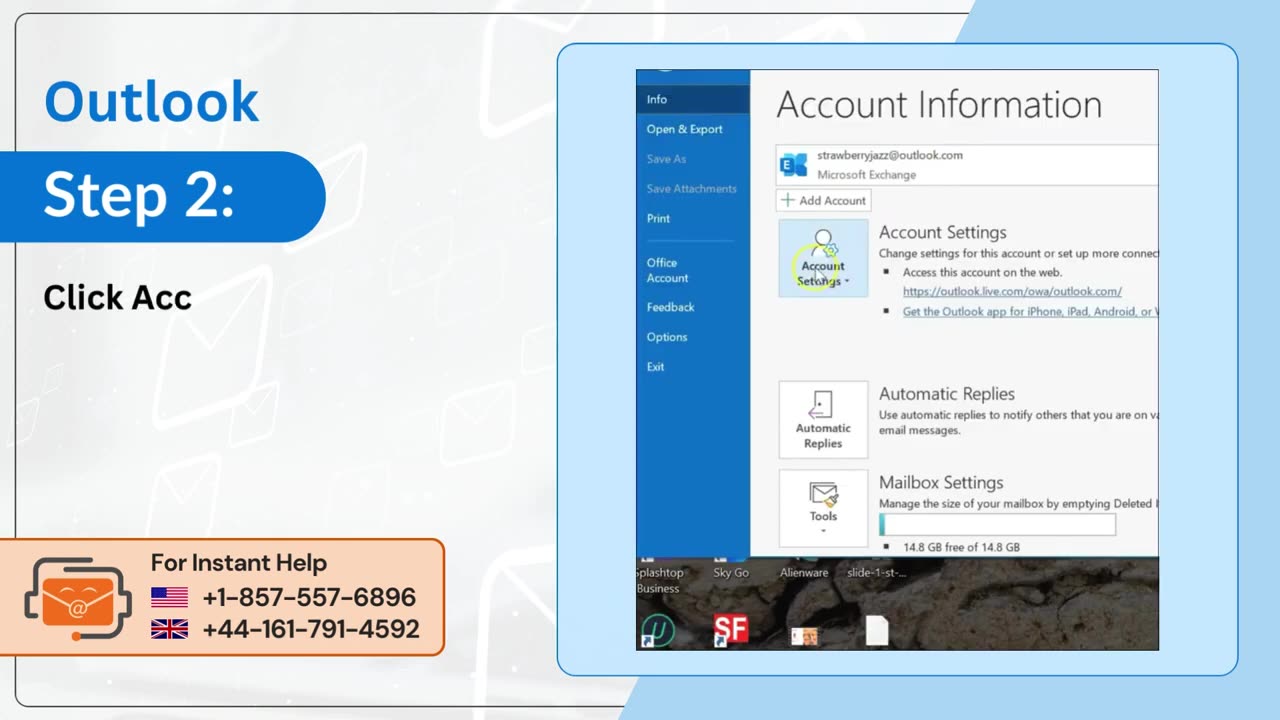
Task: Click the email headset support icon
Action: [78, 598]
